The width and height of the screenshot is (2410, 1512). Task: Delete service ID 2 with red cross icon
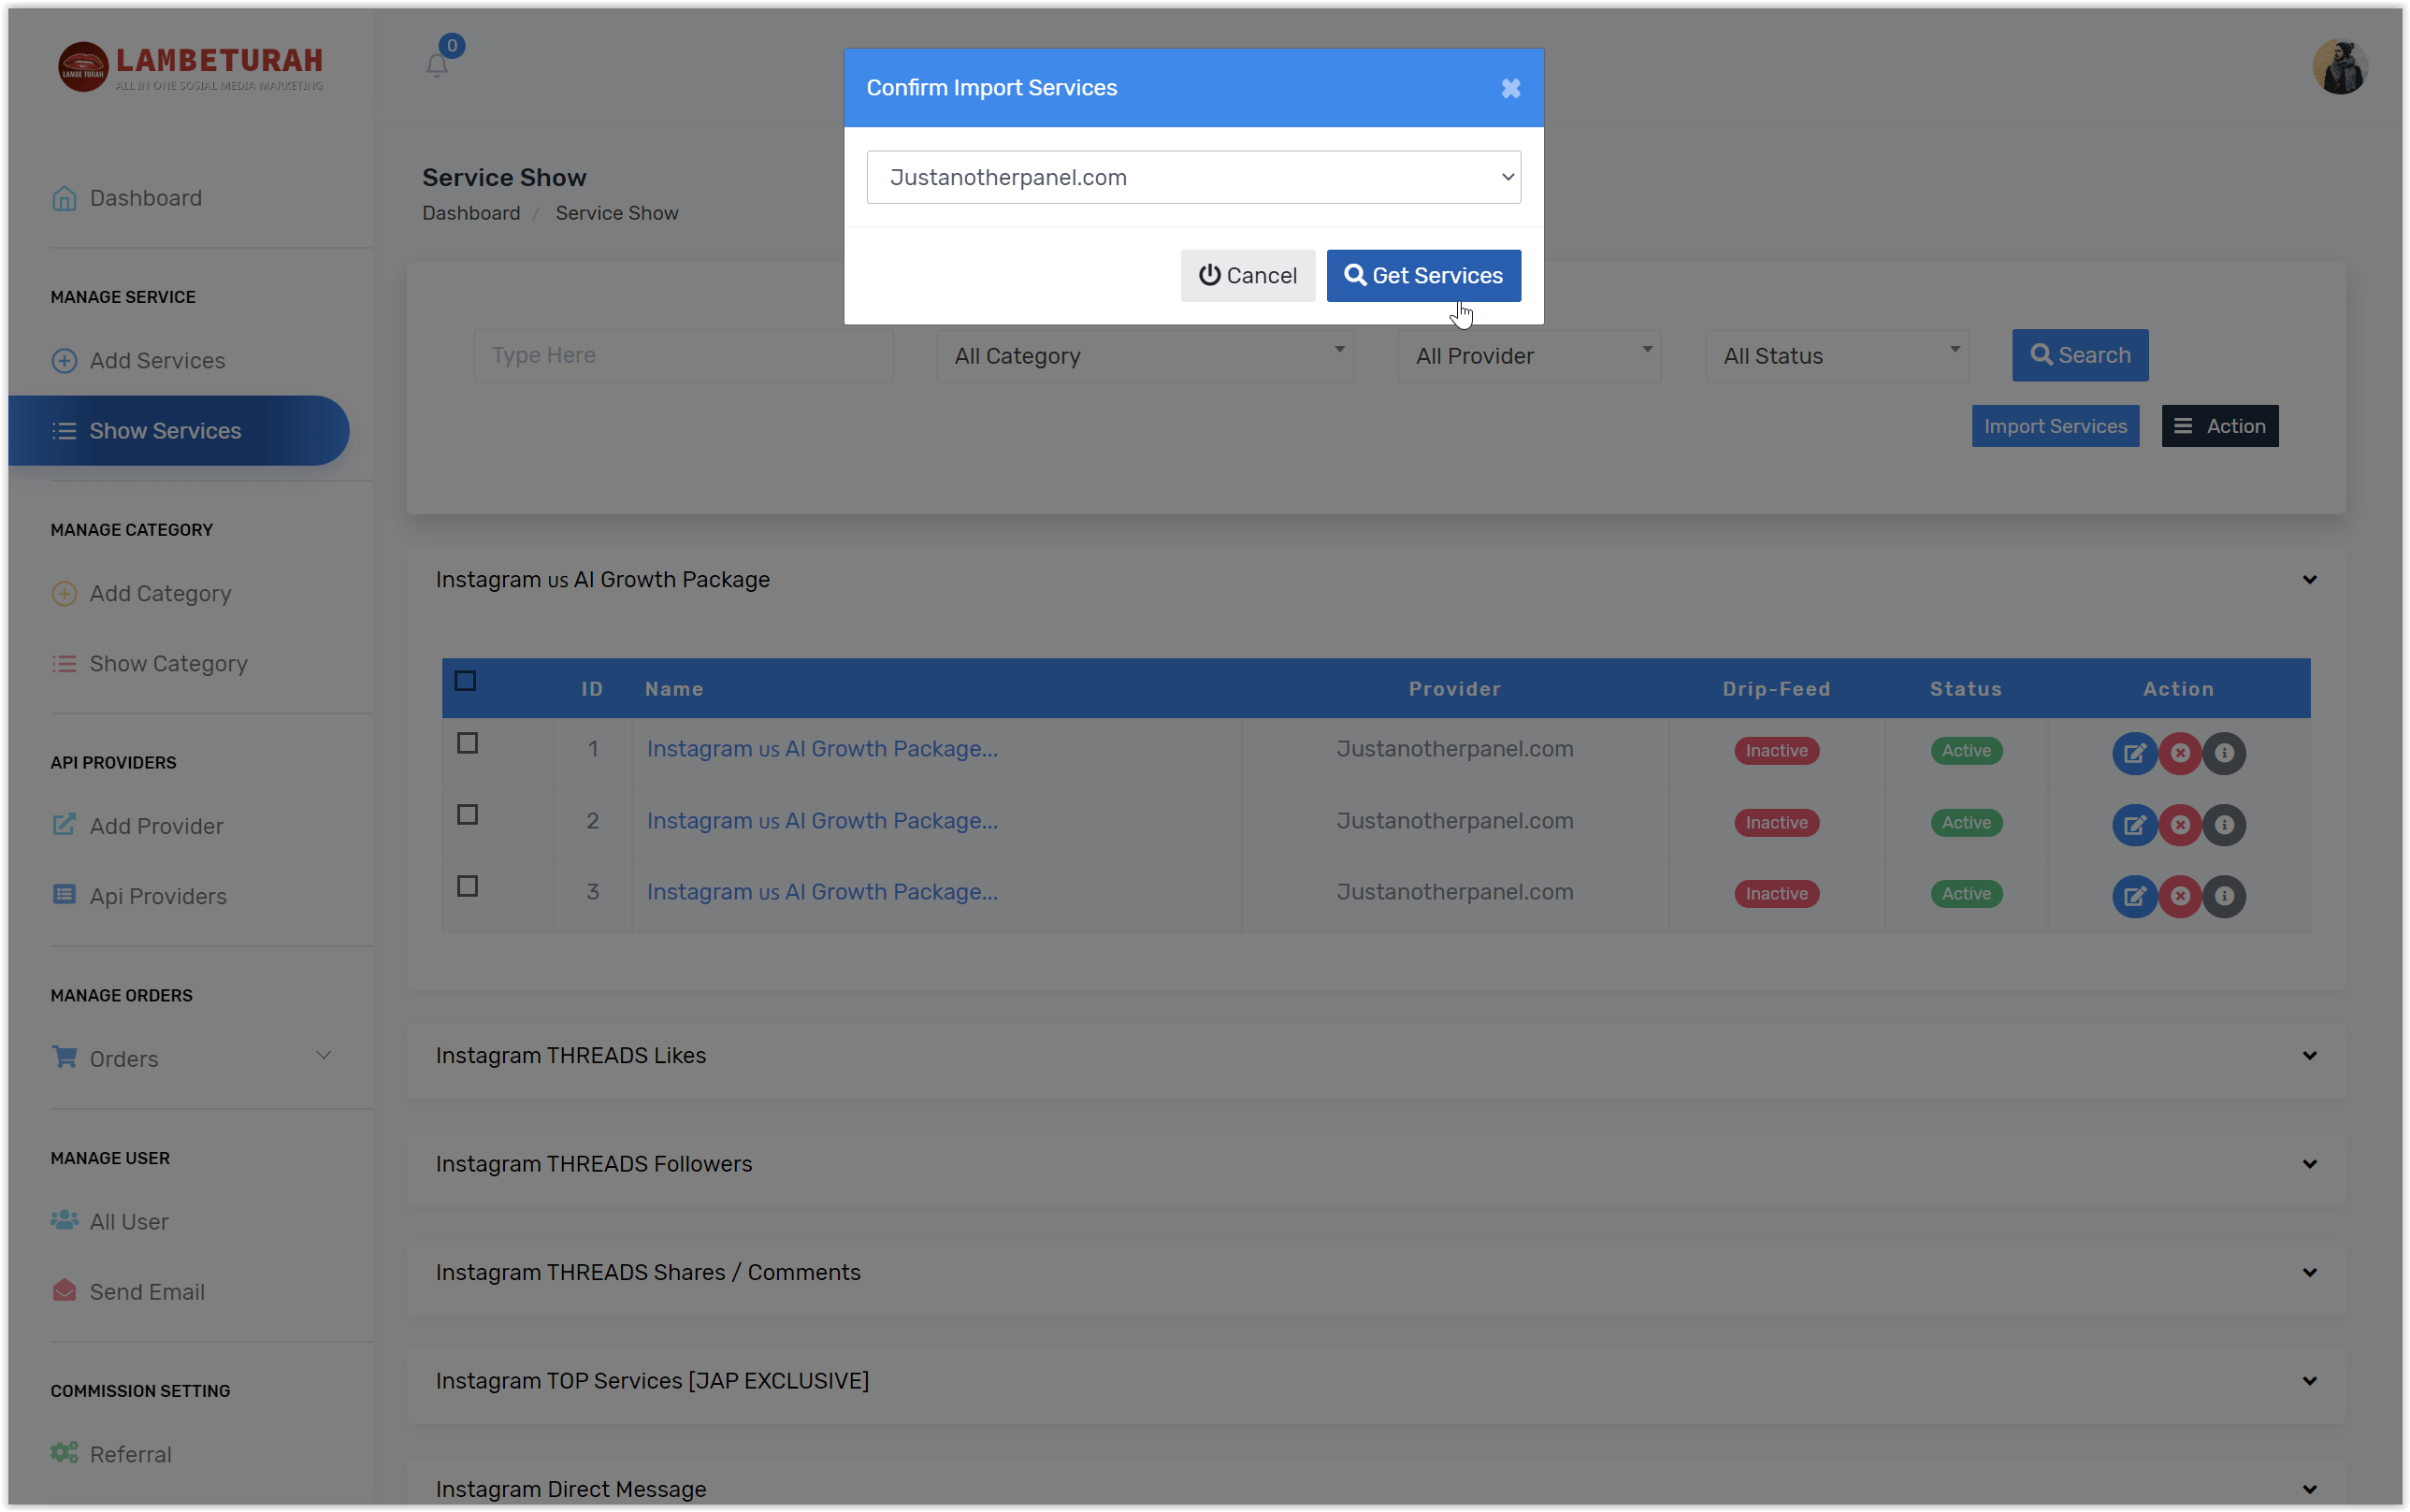2180,825
